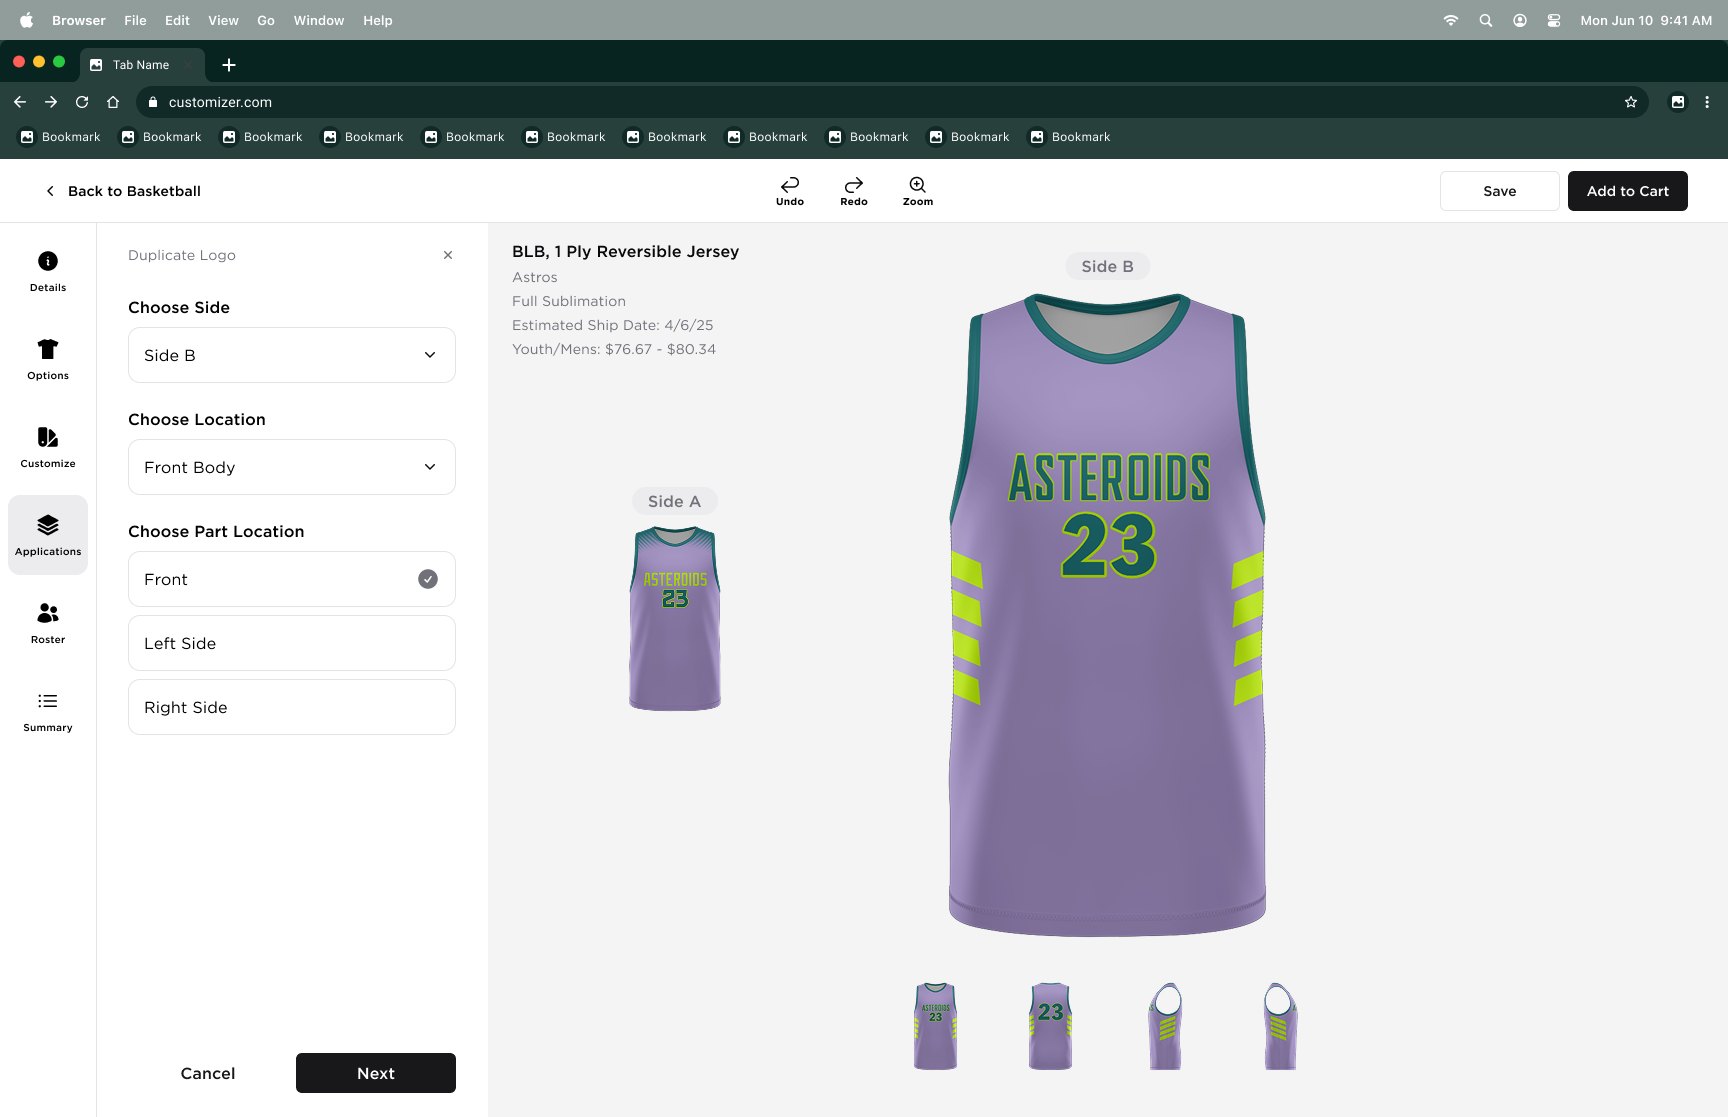1728x1117 pixels.
Task: Open the Summary list panel
Action: pyautogui.click(x=48, y=711)
